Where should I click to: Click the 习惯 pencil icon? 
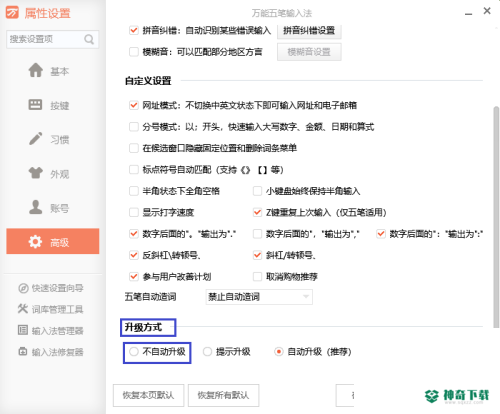pyautogui.click(x=36, y=139)
